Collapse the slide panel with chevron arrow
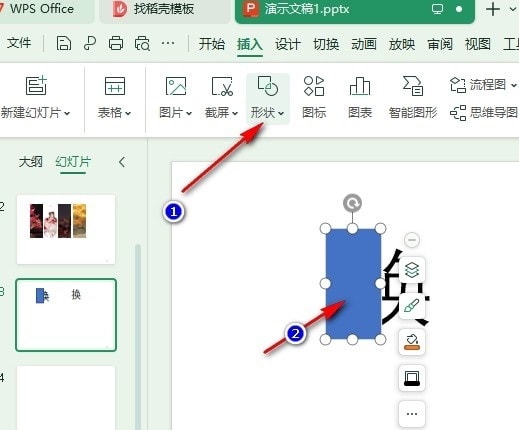The width and height of the screenshot is (519, 430). tap(122, 162)
